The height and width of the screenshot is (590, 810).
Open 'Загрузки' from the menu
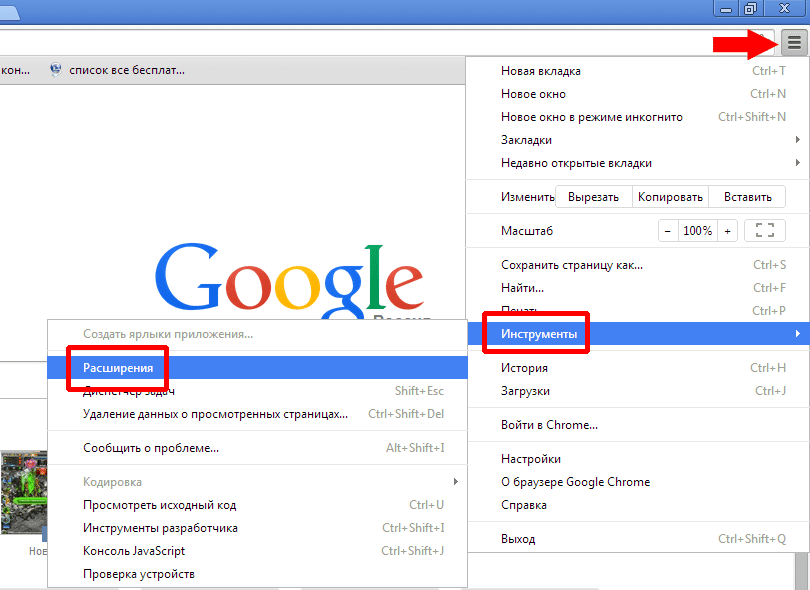click(x=638, y=391)
